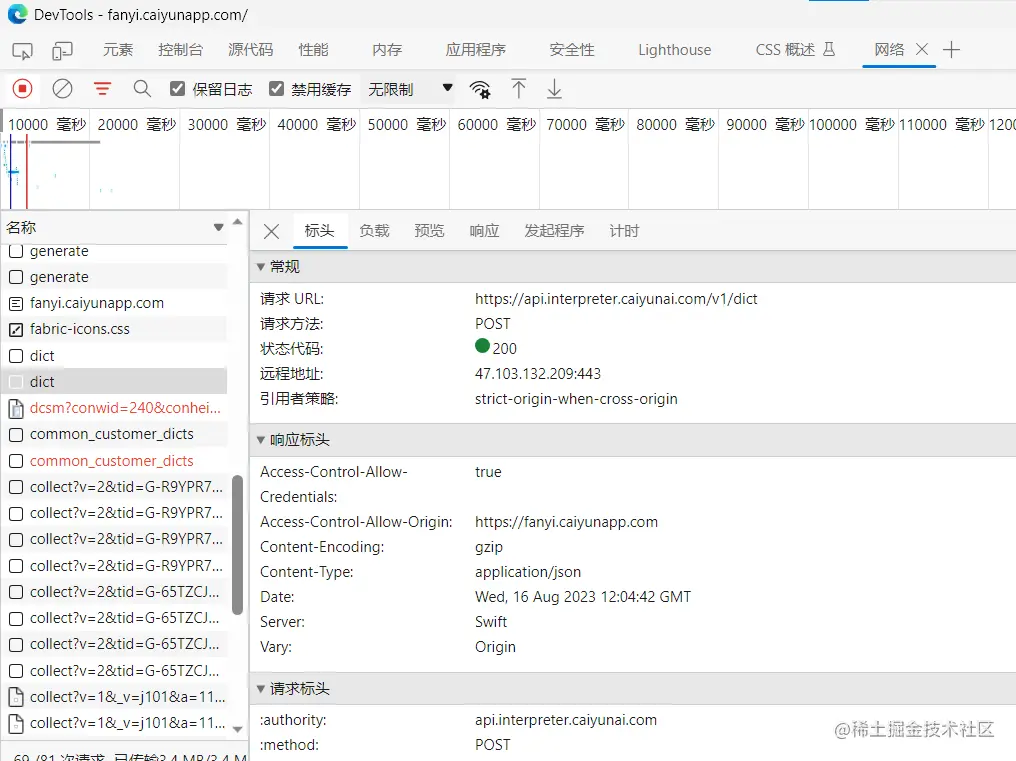
Task: Click the remote address 47.103.132.209:443
Action: (538, 374)
